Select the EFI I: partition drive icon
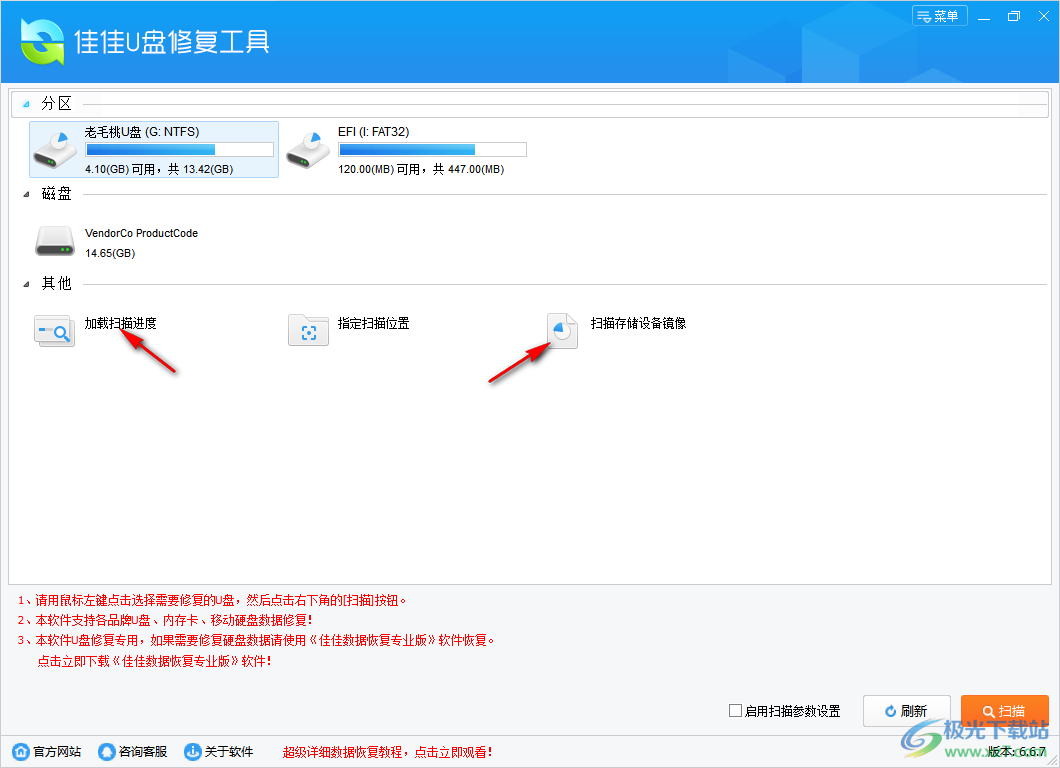The image size is (1060, 768). pyautogui.click(x=308, y=149)
